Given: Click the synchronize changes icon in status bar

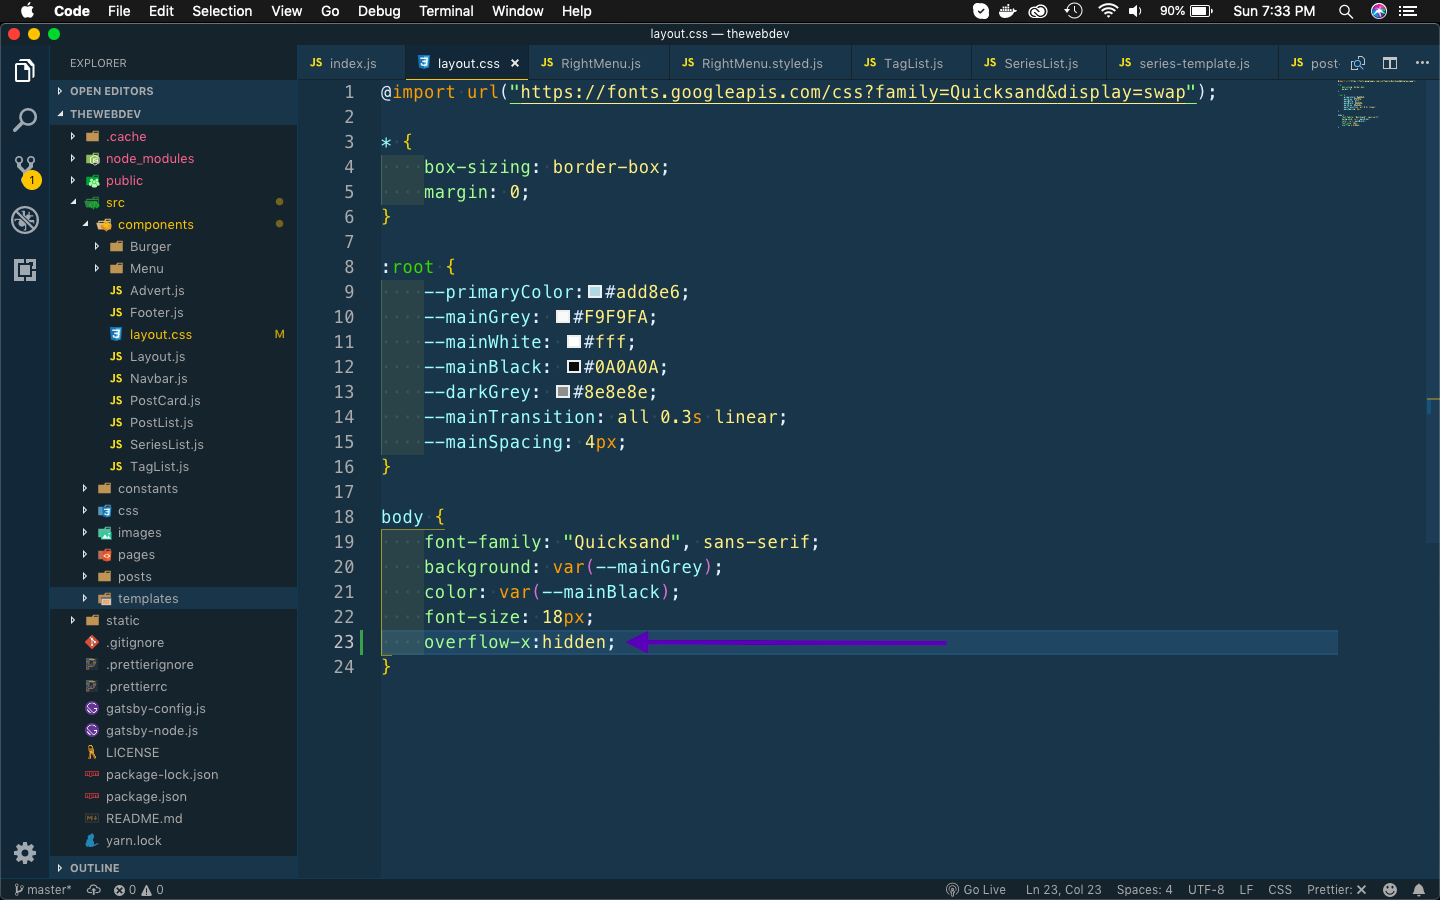Looking at the screenshot, I should pyautogui.click(x=94, y=890).
